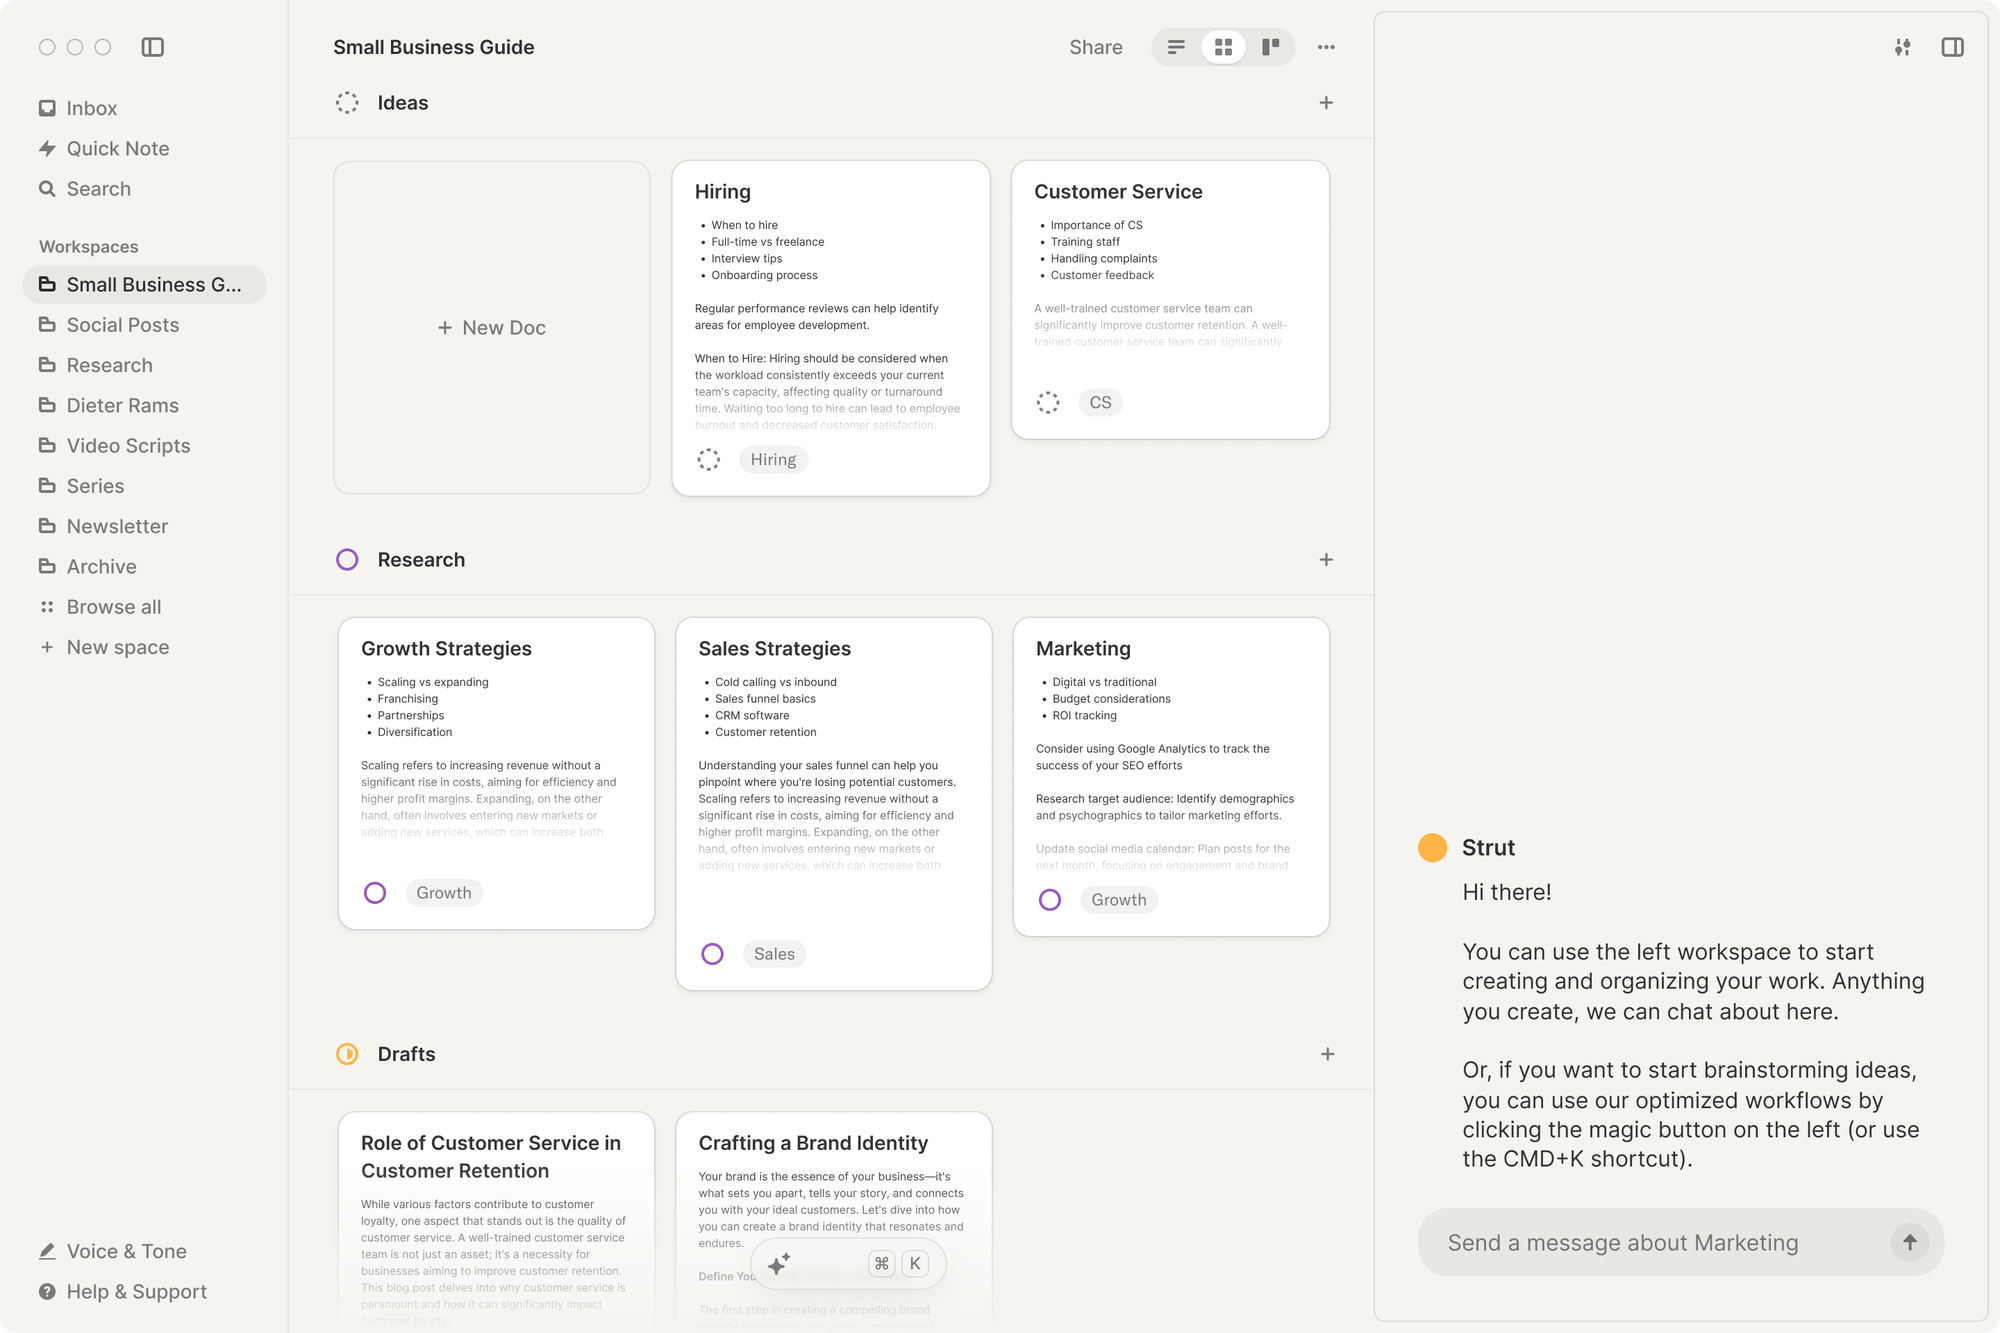Toggle the right panel split icon
Screen dimensions: 2000x1333
(x=1952, y=47)
